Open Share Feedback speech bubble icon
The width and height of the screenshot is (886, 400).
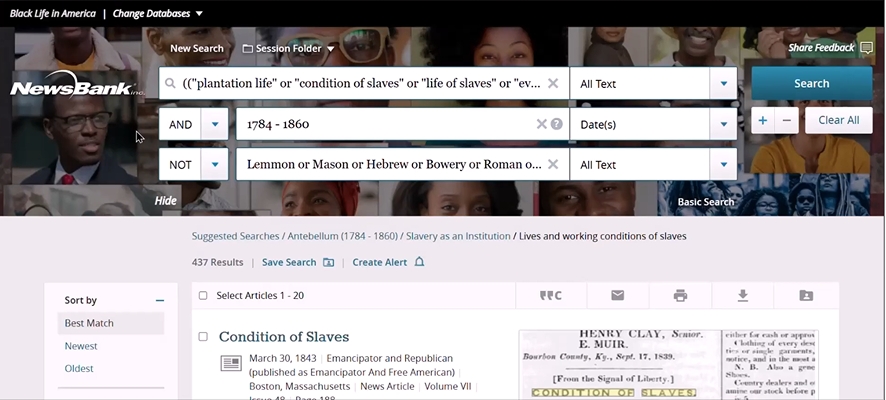pyautogui.click(x=866, y=48)
